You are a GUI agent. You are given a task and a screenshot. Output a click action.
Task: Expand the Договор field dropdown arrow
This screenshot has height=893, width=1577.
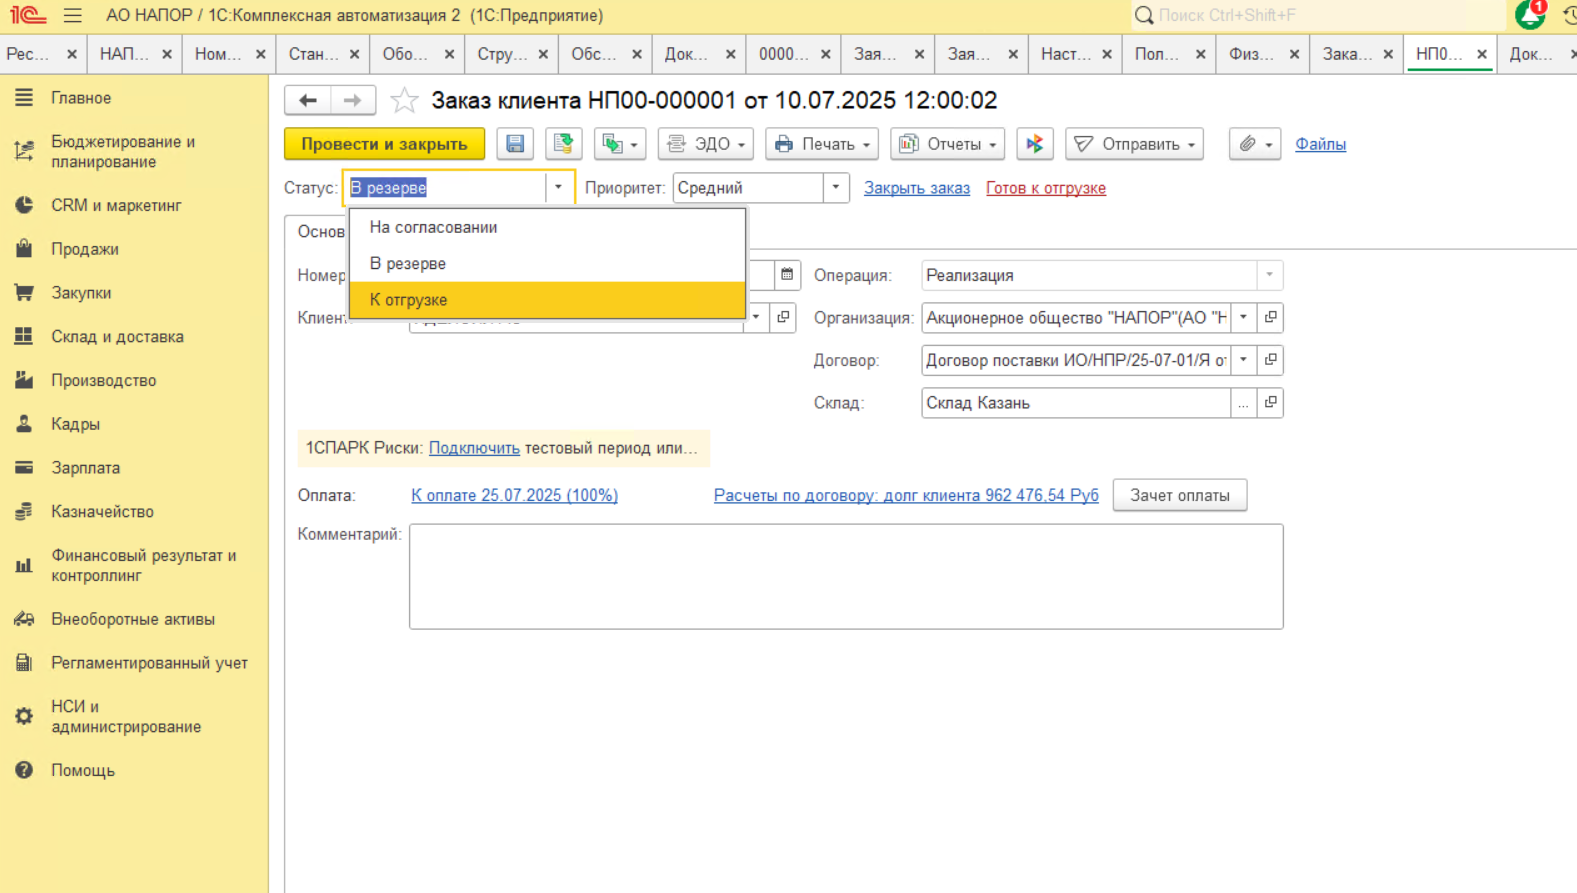click(1244, 360)
